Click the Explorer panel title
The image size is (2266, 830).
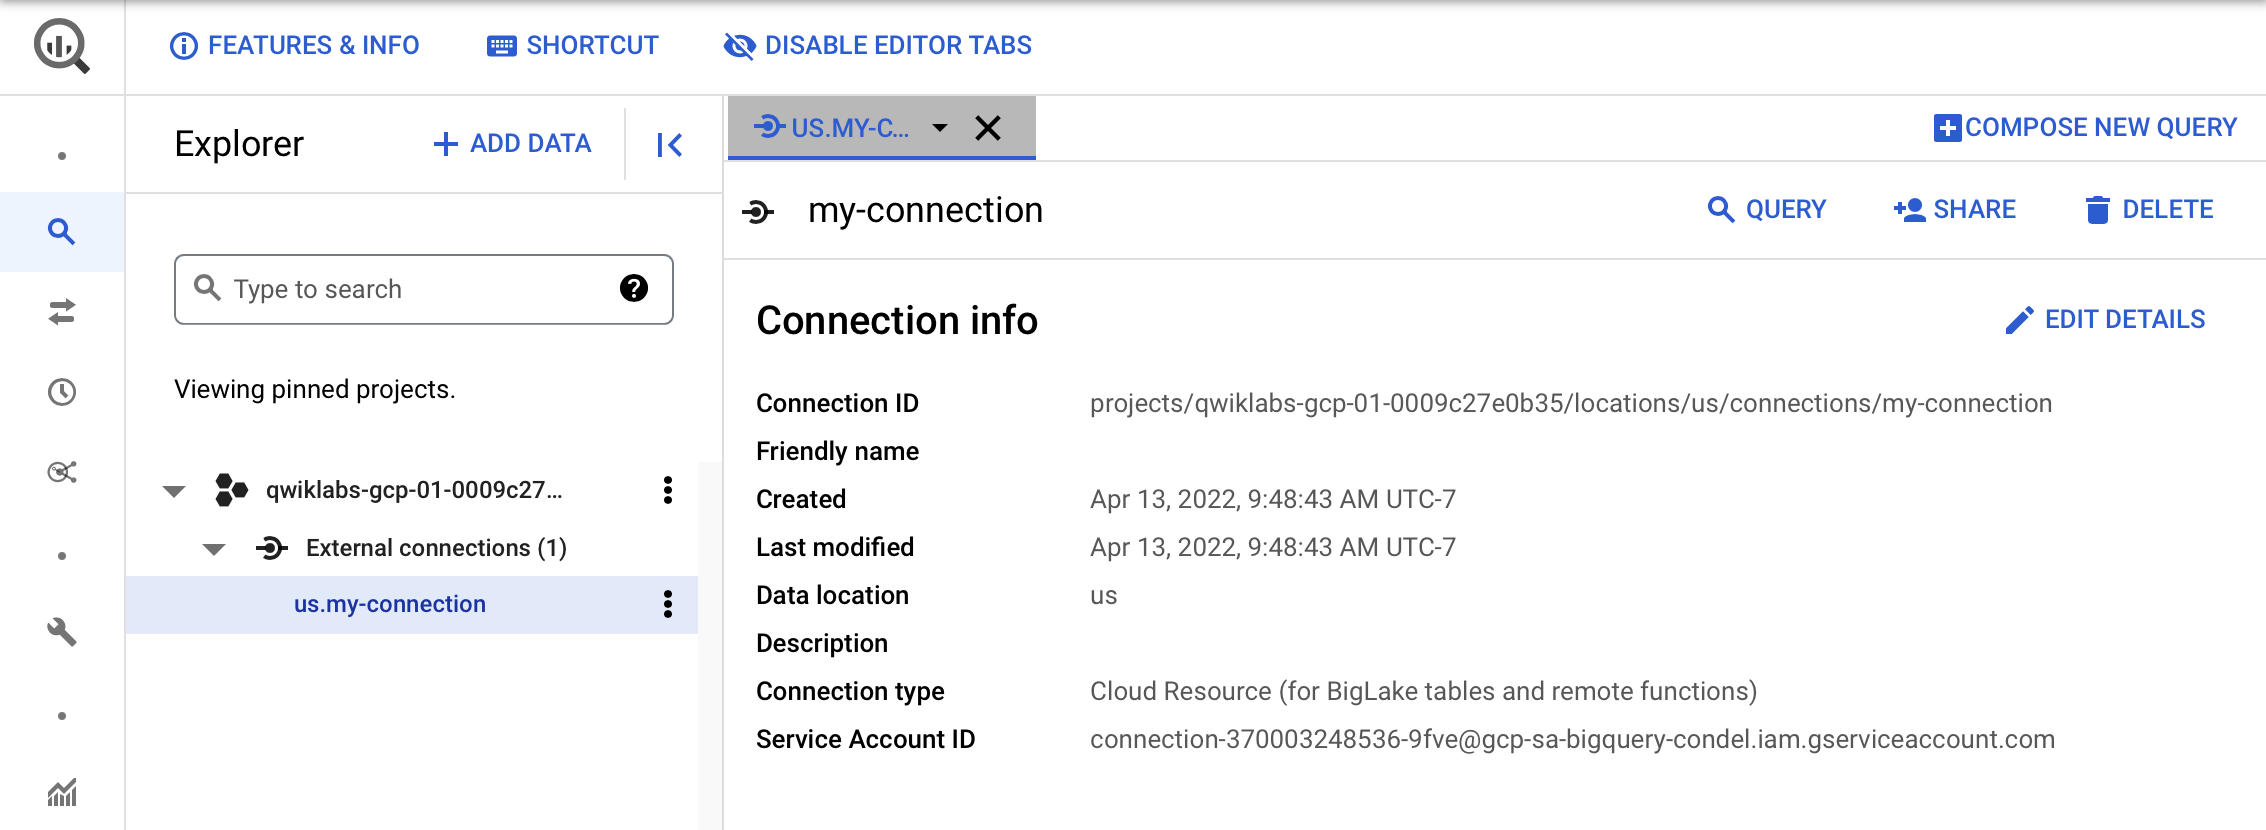click(x=239, y=145)
